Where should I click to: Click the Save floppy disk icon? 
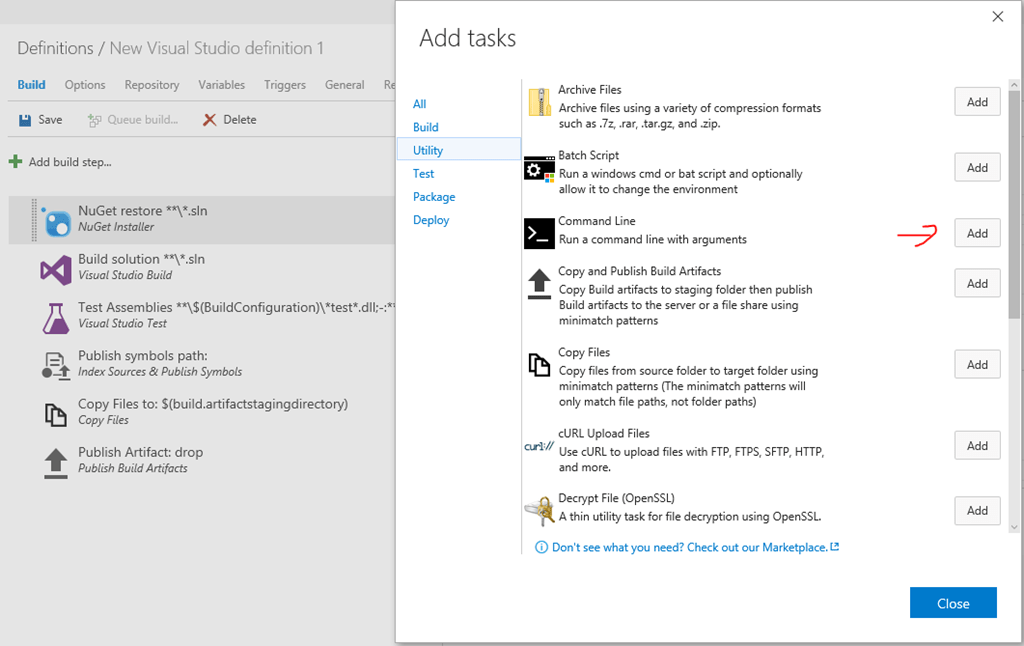point(25,120)
